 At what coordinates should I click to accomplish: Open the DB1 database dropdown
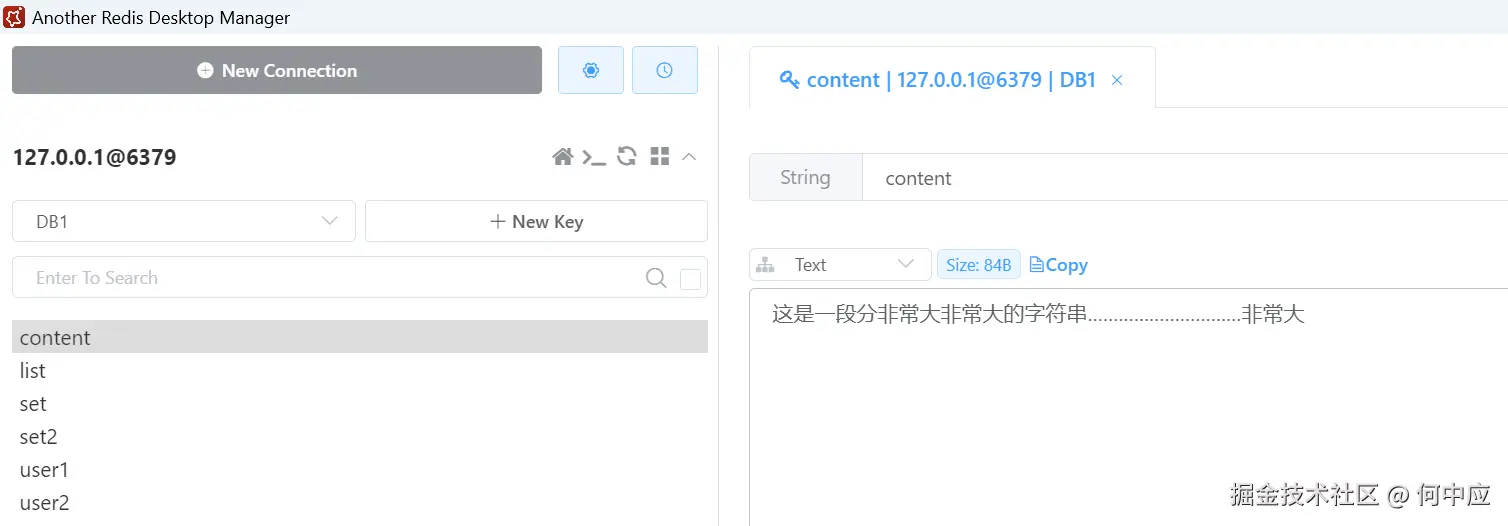[184, 221]
